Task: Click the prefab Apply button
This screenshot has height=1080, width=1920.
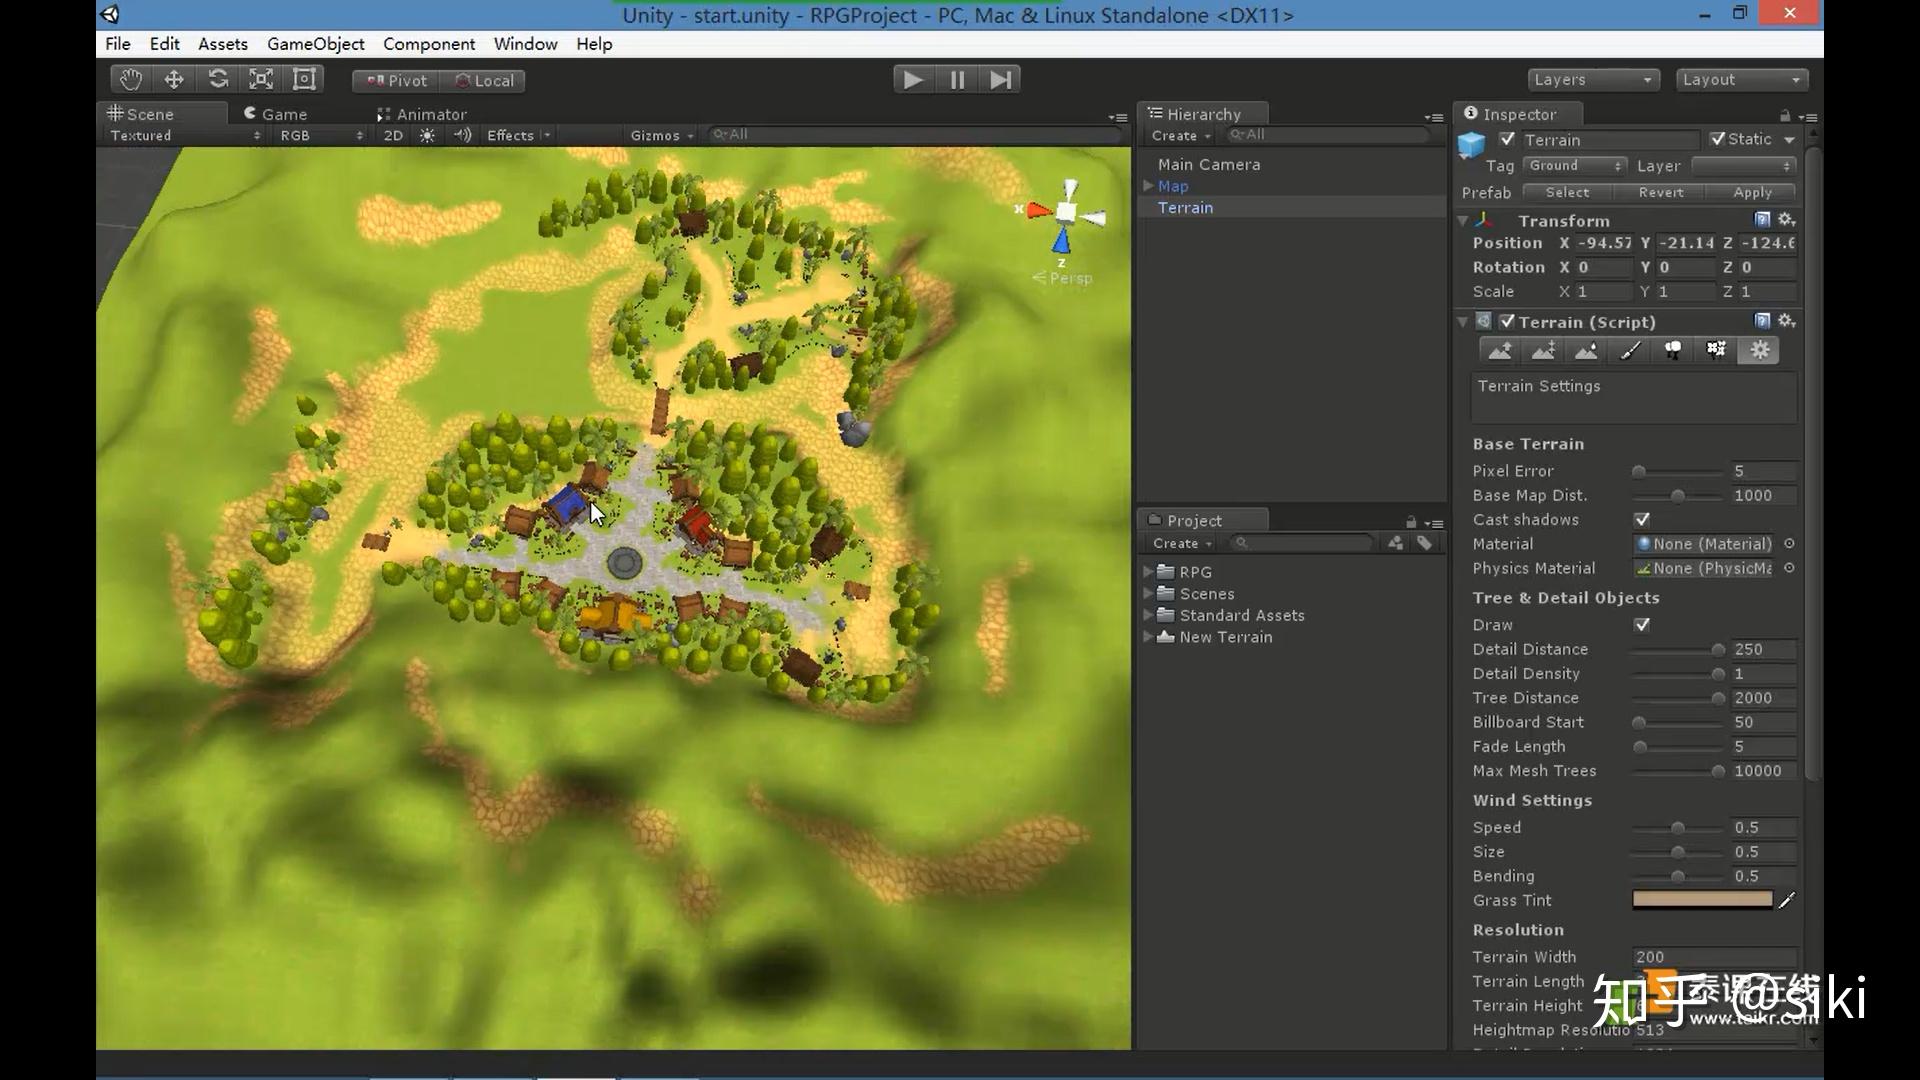Action: 1752,193
